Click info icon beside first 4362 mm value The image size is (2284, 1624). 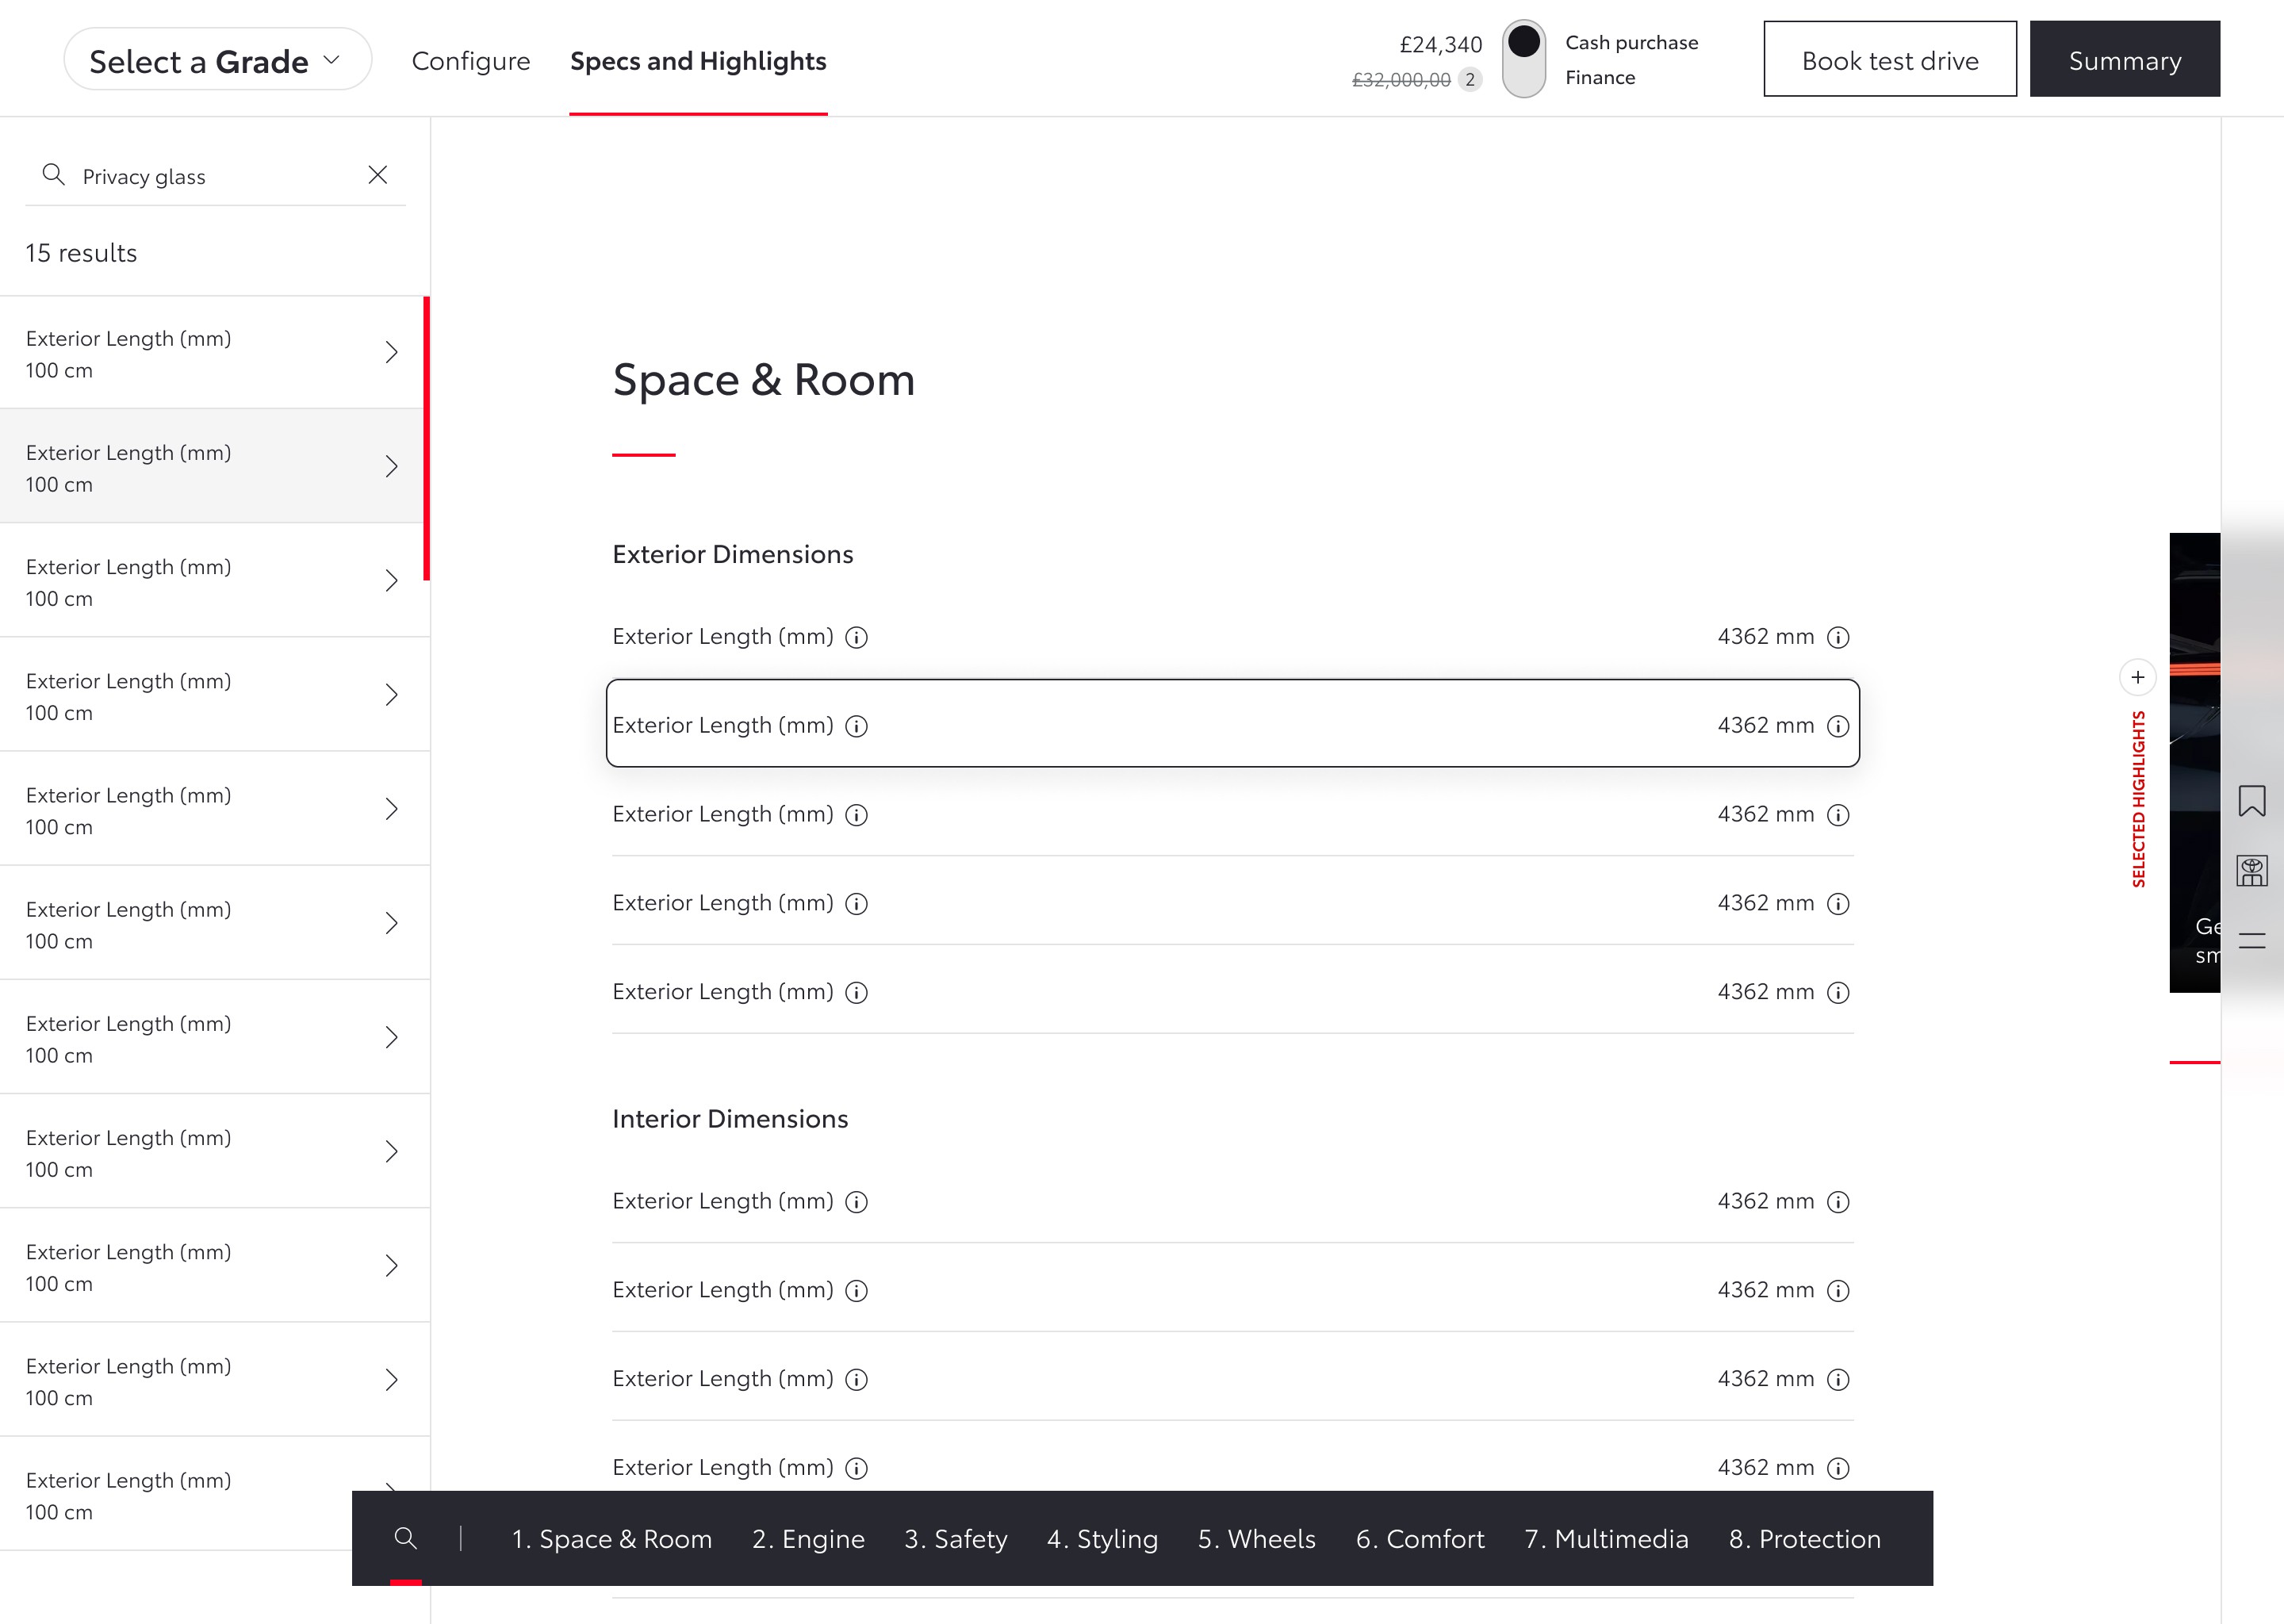[1838, 637]
